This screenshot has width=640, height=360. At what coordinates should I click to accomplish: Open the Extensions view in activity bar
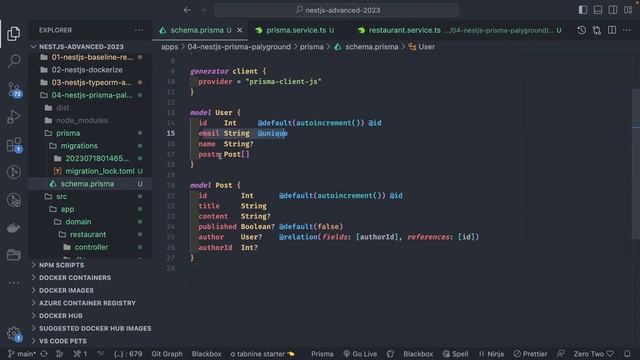point(13,145)
